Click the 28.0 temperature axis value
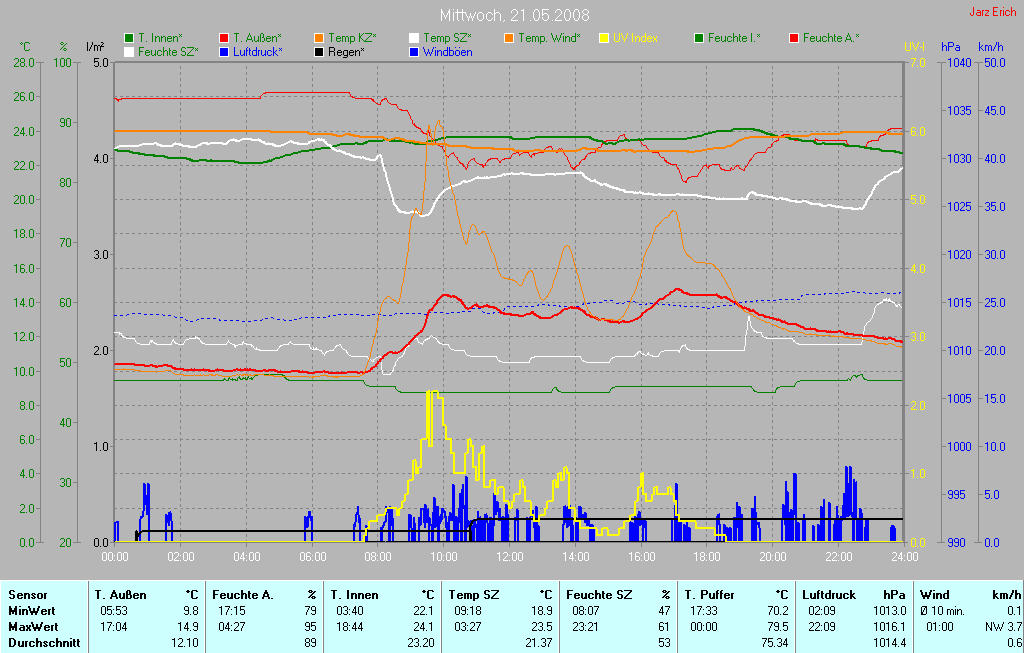Screen dimensions: 1024x653 pos(24,63)
